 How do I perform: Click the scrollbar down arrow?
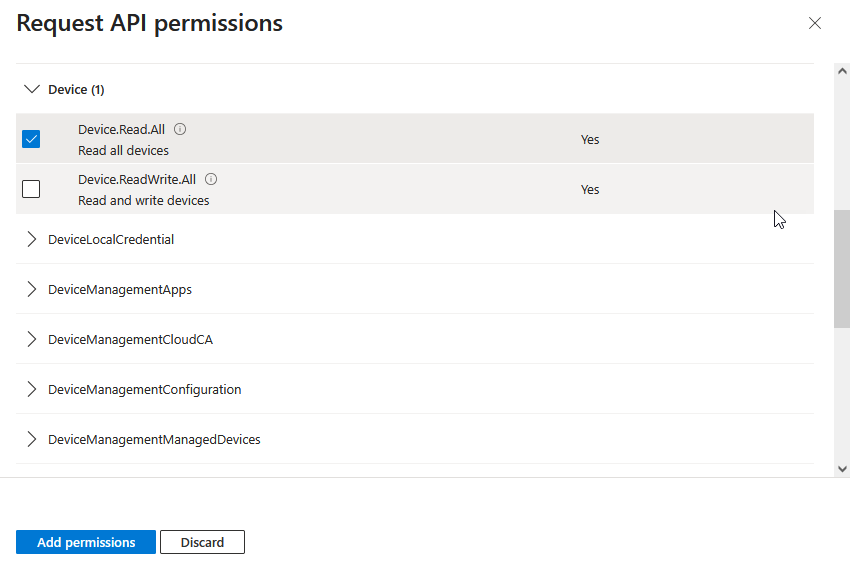pyautogui.click(x=841, y=469)
